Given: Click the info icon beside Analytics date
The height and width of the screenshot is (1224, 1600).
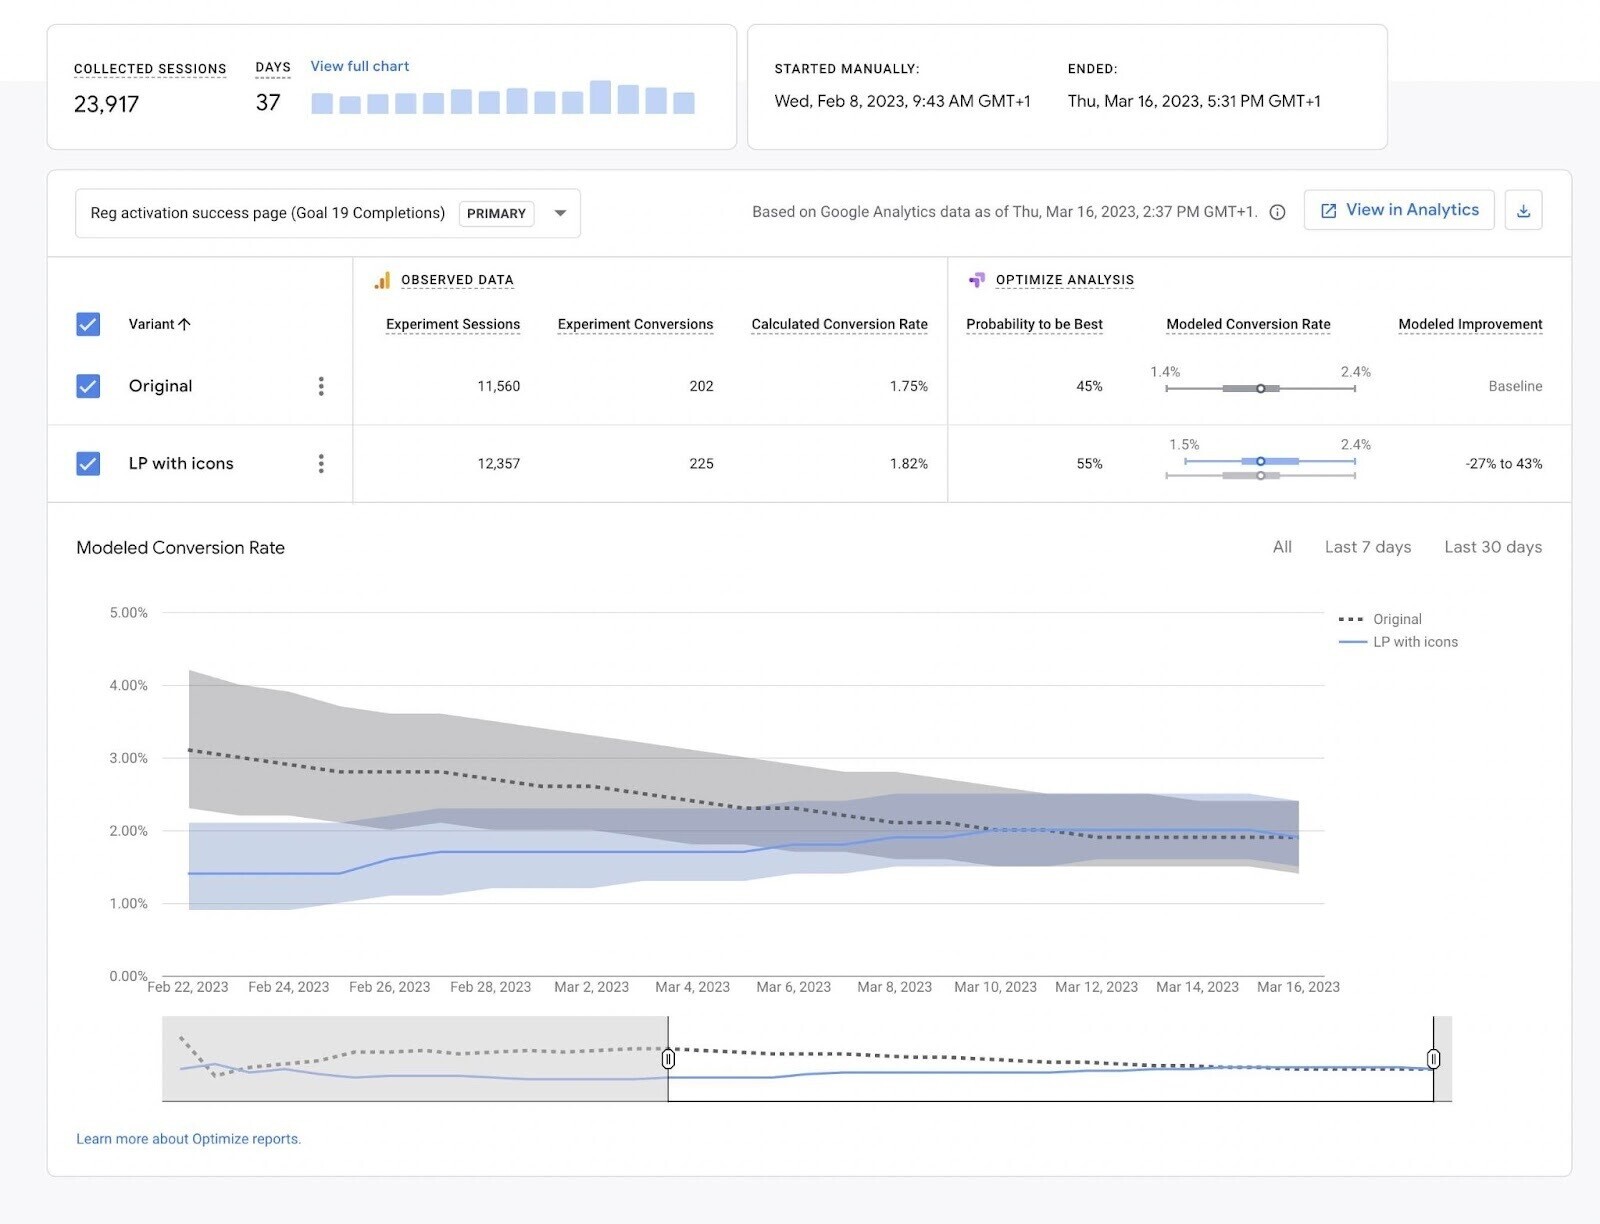Looking at the screenshot, I should tap(1277, 212).
